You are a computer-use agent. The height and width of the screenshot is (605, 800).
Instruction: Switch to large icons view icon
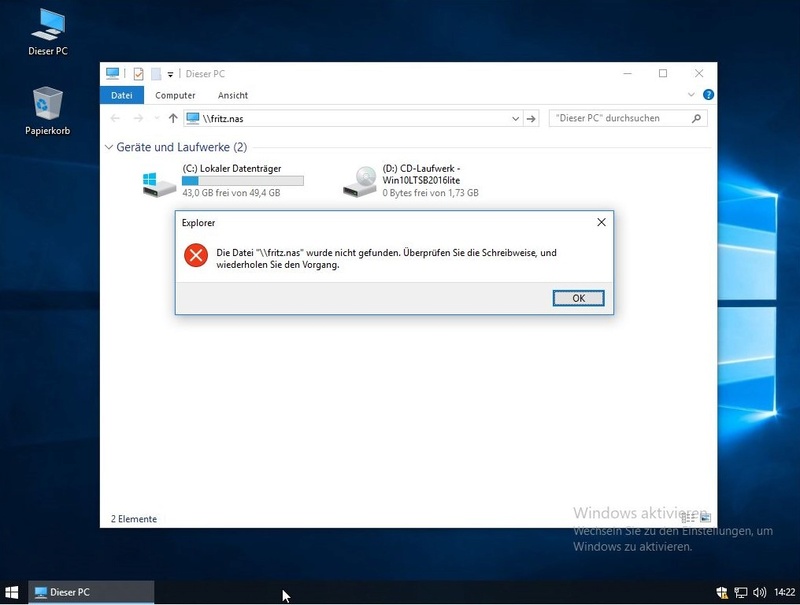point(705,518)
